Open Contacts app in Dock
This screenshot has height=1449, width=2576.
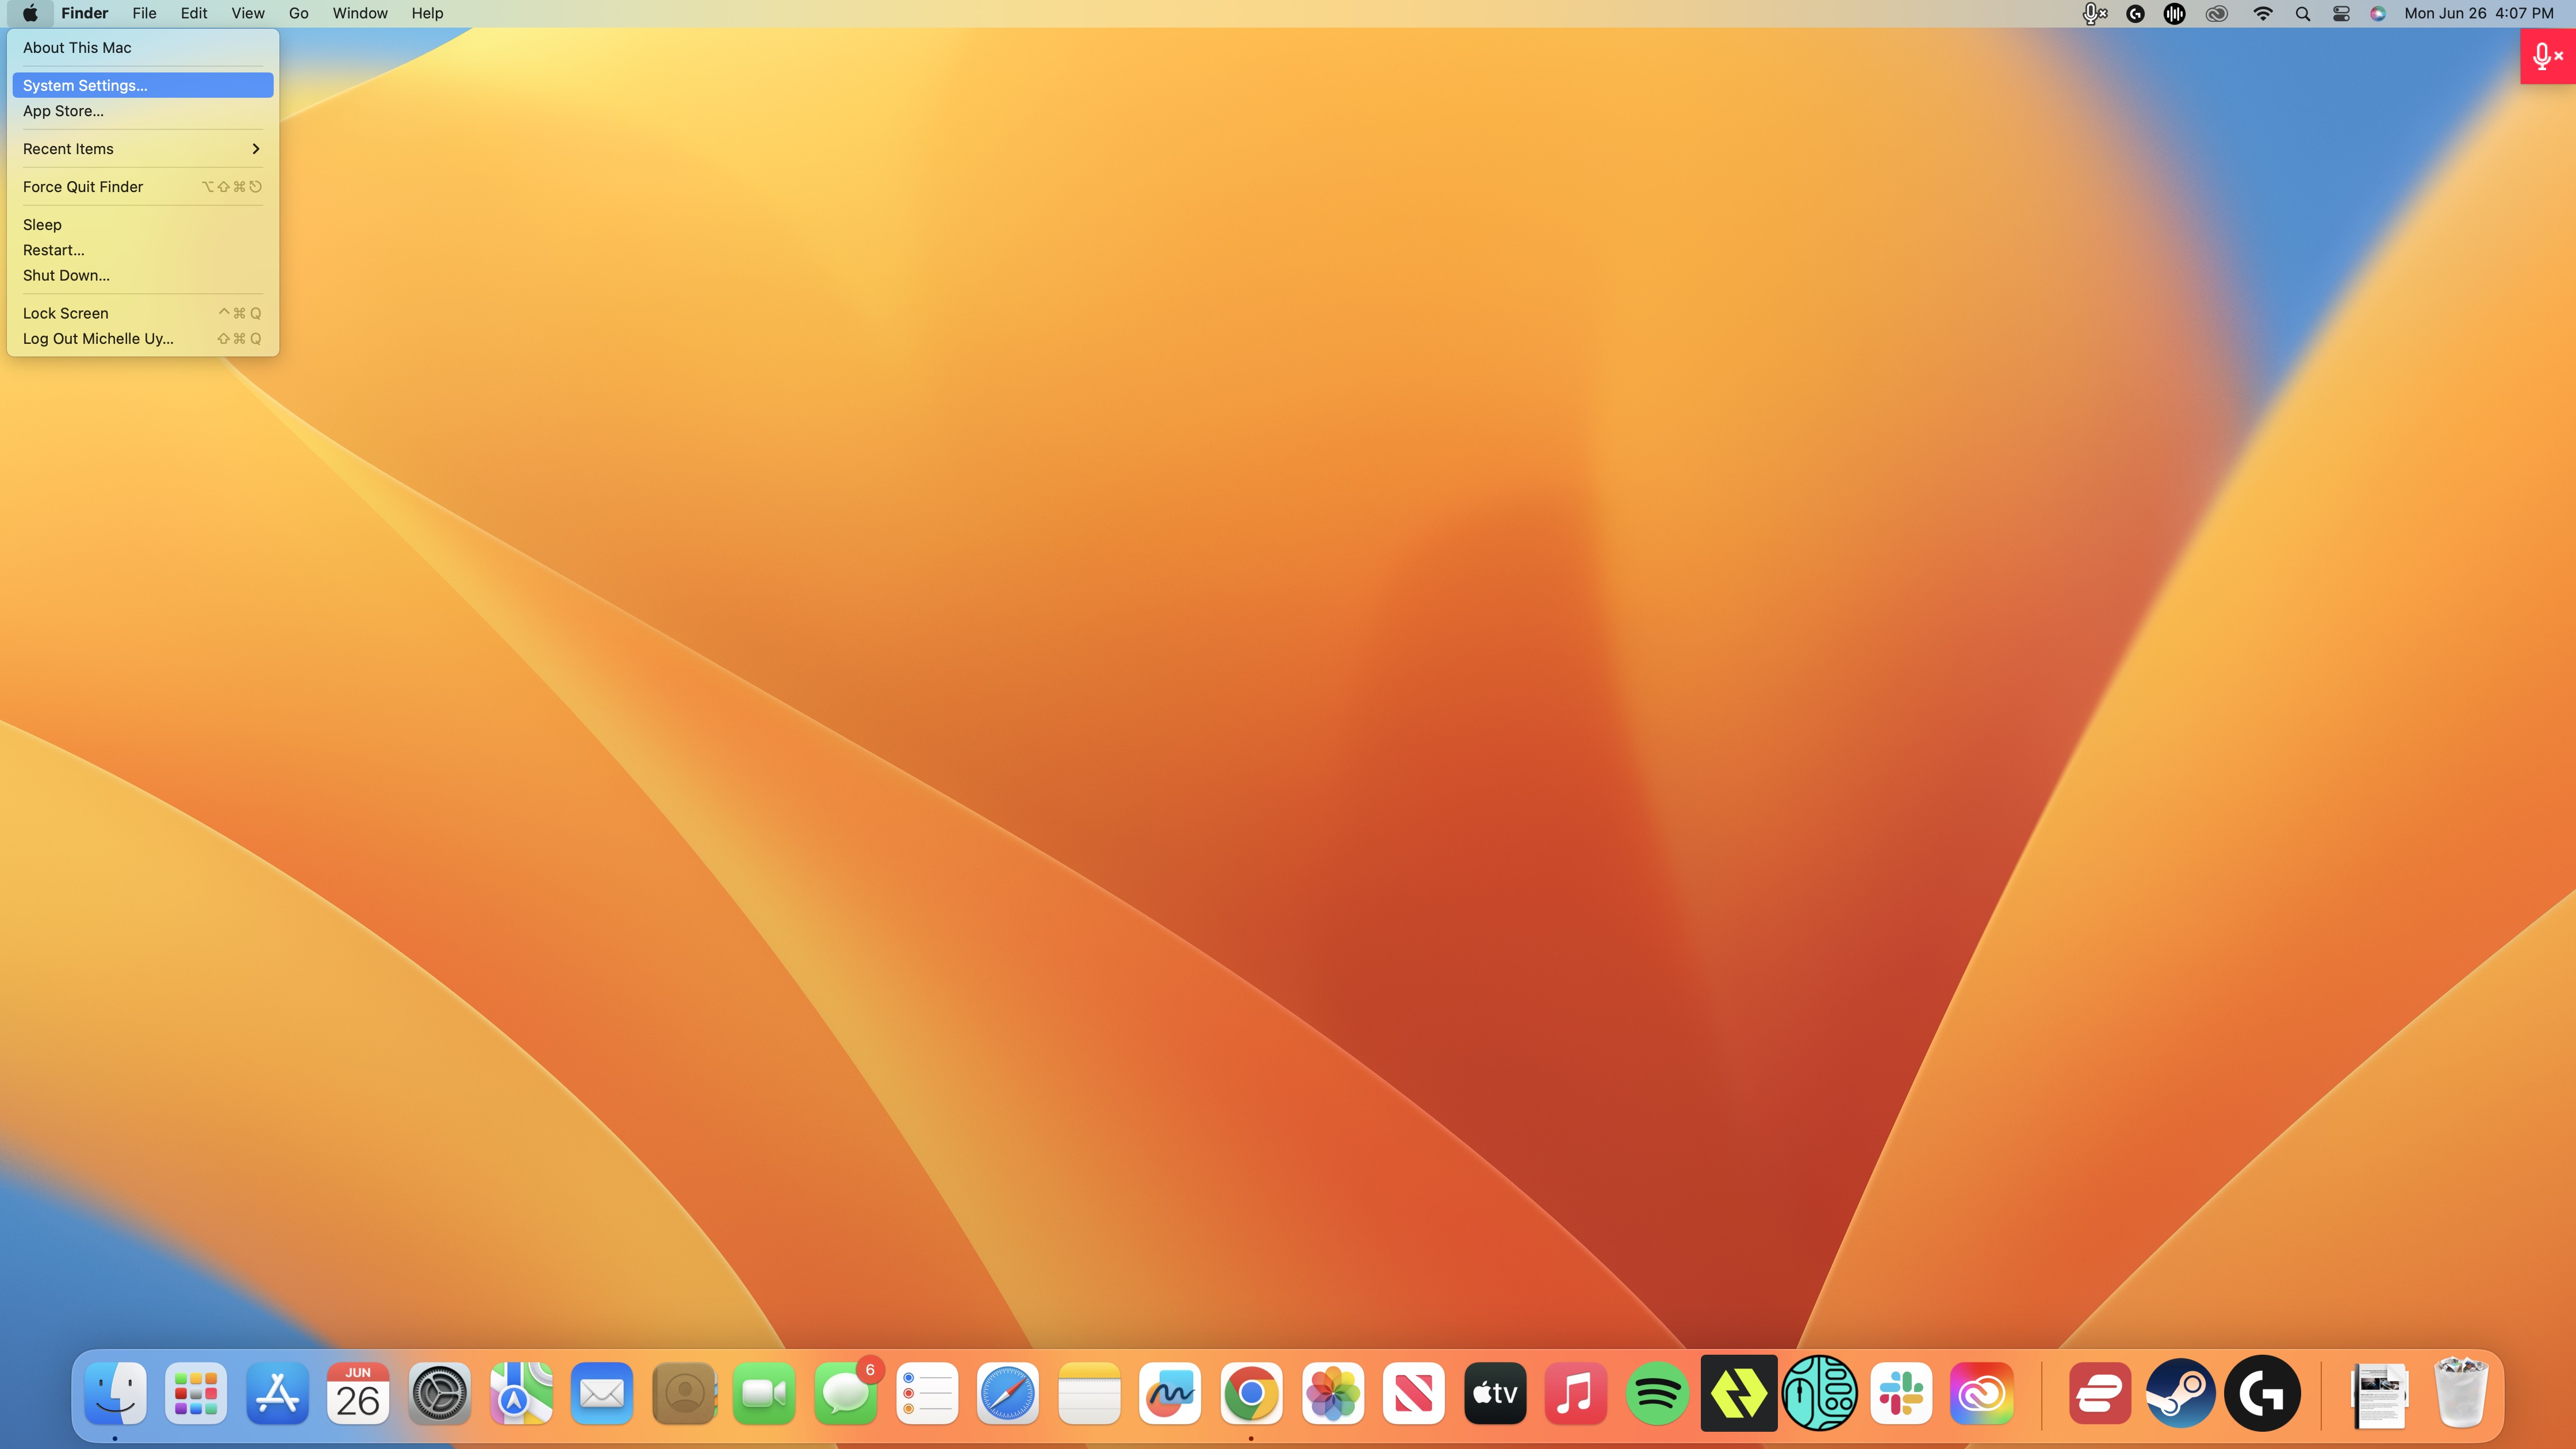point(684,1393)
